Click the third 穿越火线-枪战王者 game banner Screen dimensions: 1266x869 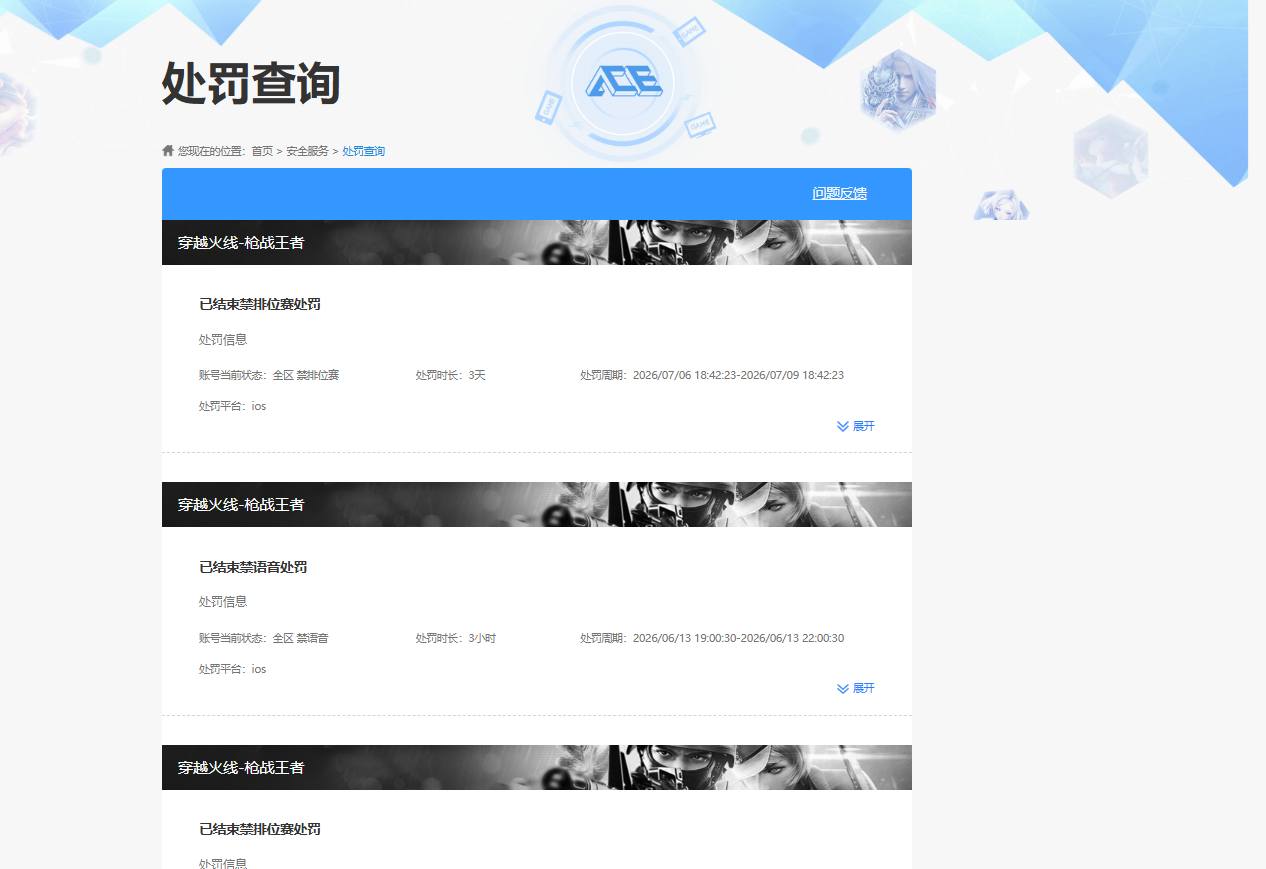537,767
